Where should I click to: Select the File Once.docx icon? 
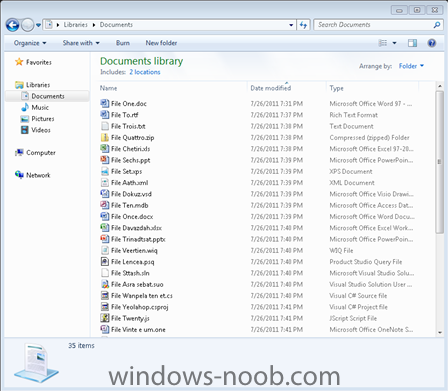(x=105, y=216)
